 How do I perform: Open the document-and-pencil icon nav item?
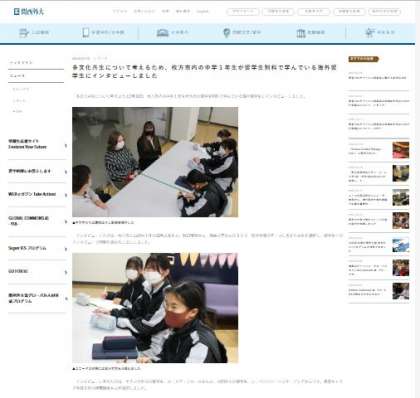(34, 33)
